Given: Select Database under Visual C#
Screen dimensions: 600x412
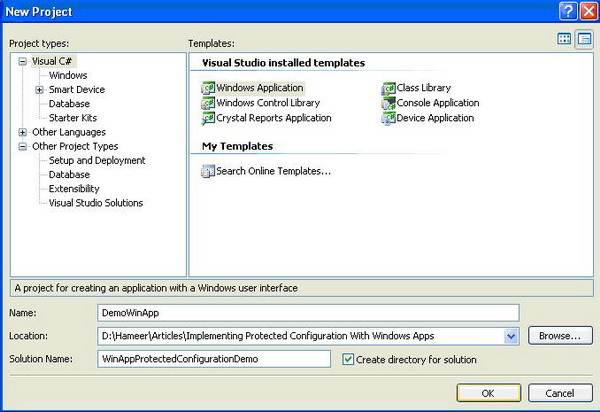Looking at the screenshot, I should pyautogui.click(x=69, y=104).
